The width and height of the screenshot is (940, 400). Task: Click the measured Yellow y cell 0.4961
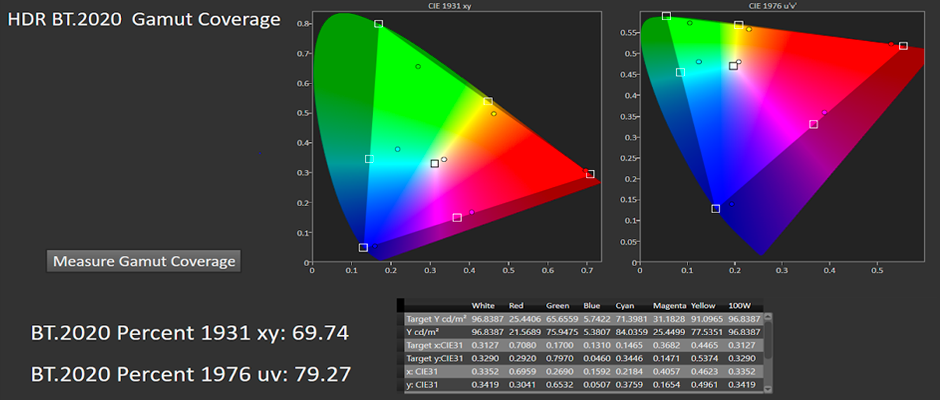coord(704,385)
